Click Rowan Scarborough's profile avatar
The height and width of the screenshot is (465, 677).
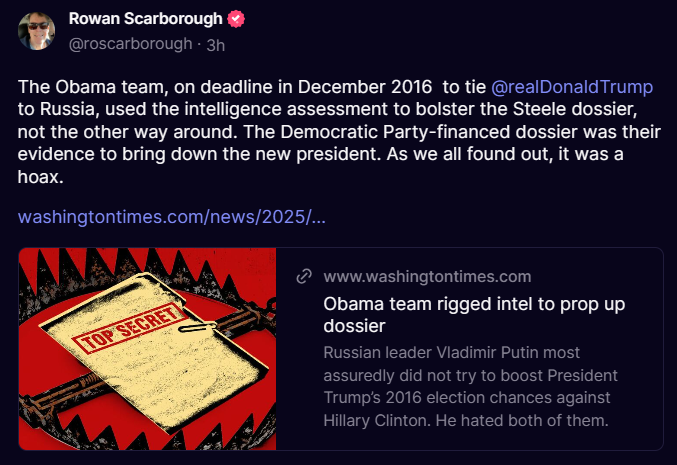point(36,31)
